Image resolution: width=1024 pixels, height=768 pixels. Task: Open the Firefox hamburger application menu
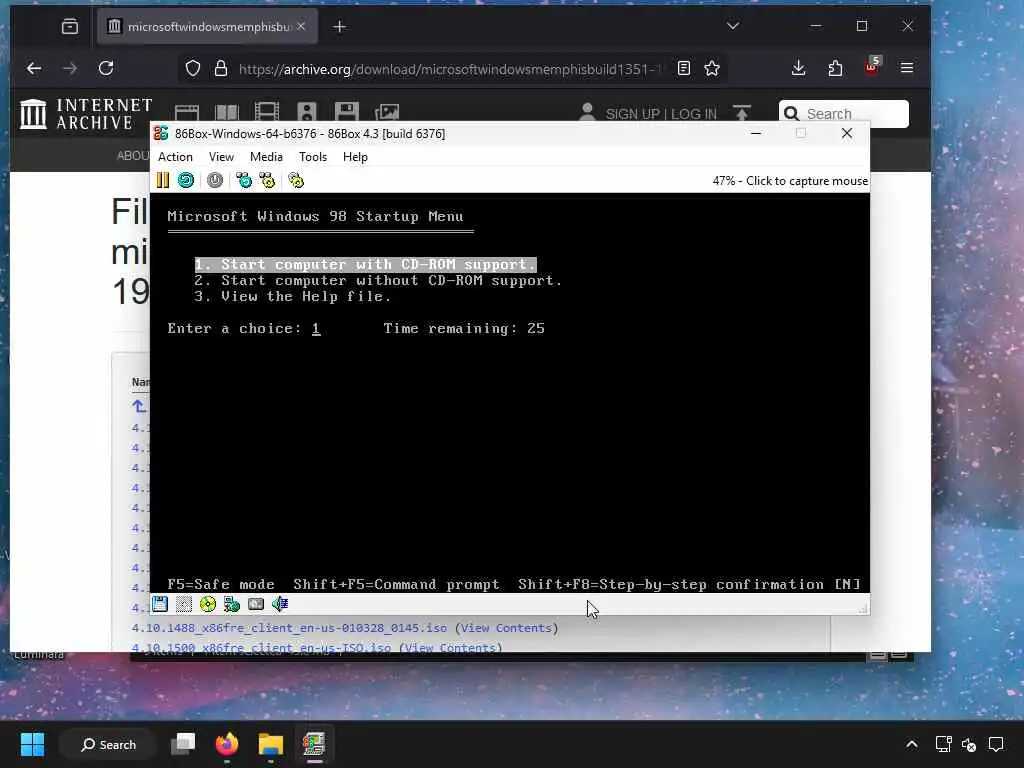[x=907, y=68]
